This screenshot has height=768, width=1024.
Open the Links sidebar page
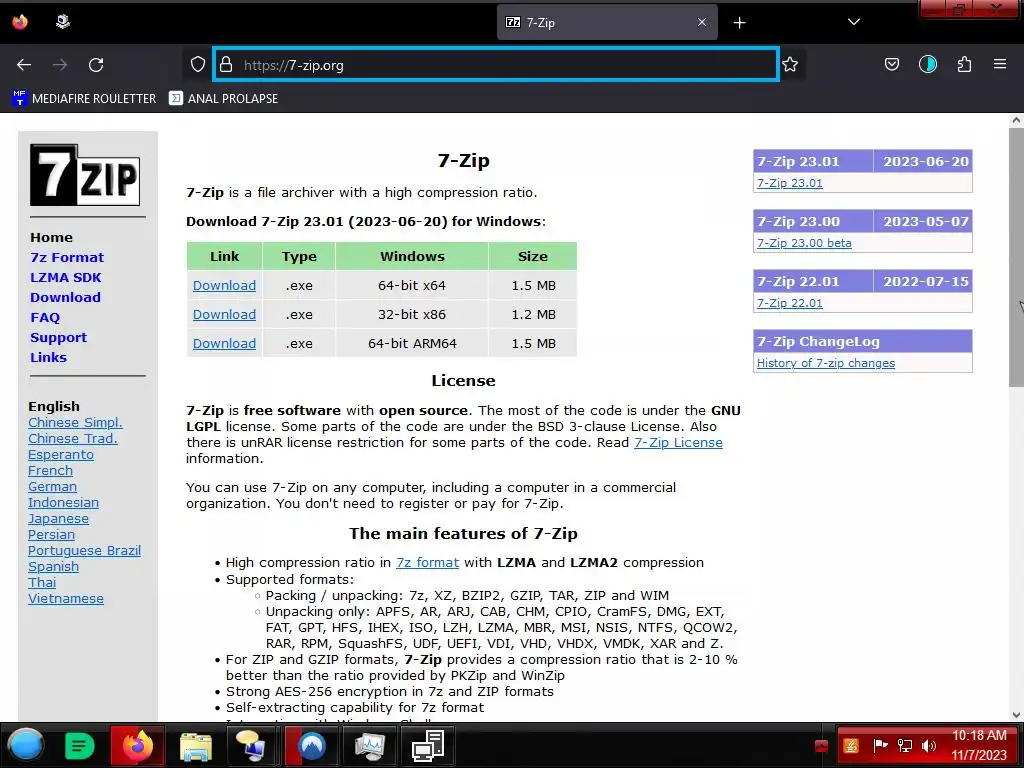[48, 357]
